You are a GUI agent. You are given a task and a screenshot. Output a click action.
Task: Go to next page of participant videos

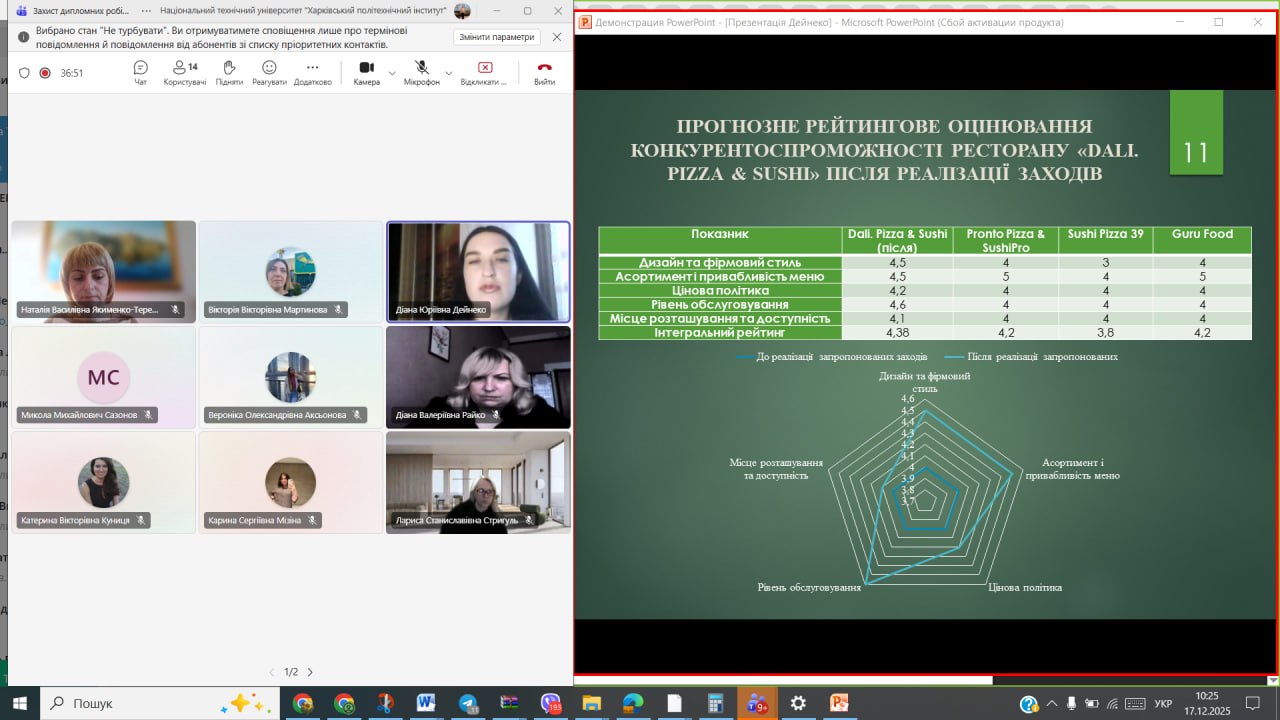click(310, 672)
